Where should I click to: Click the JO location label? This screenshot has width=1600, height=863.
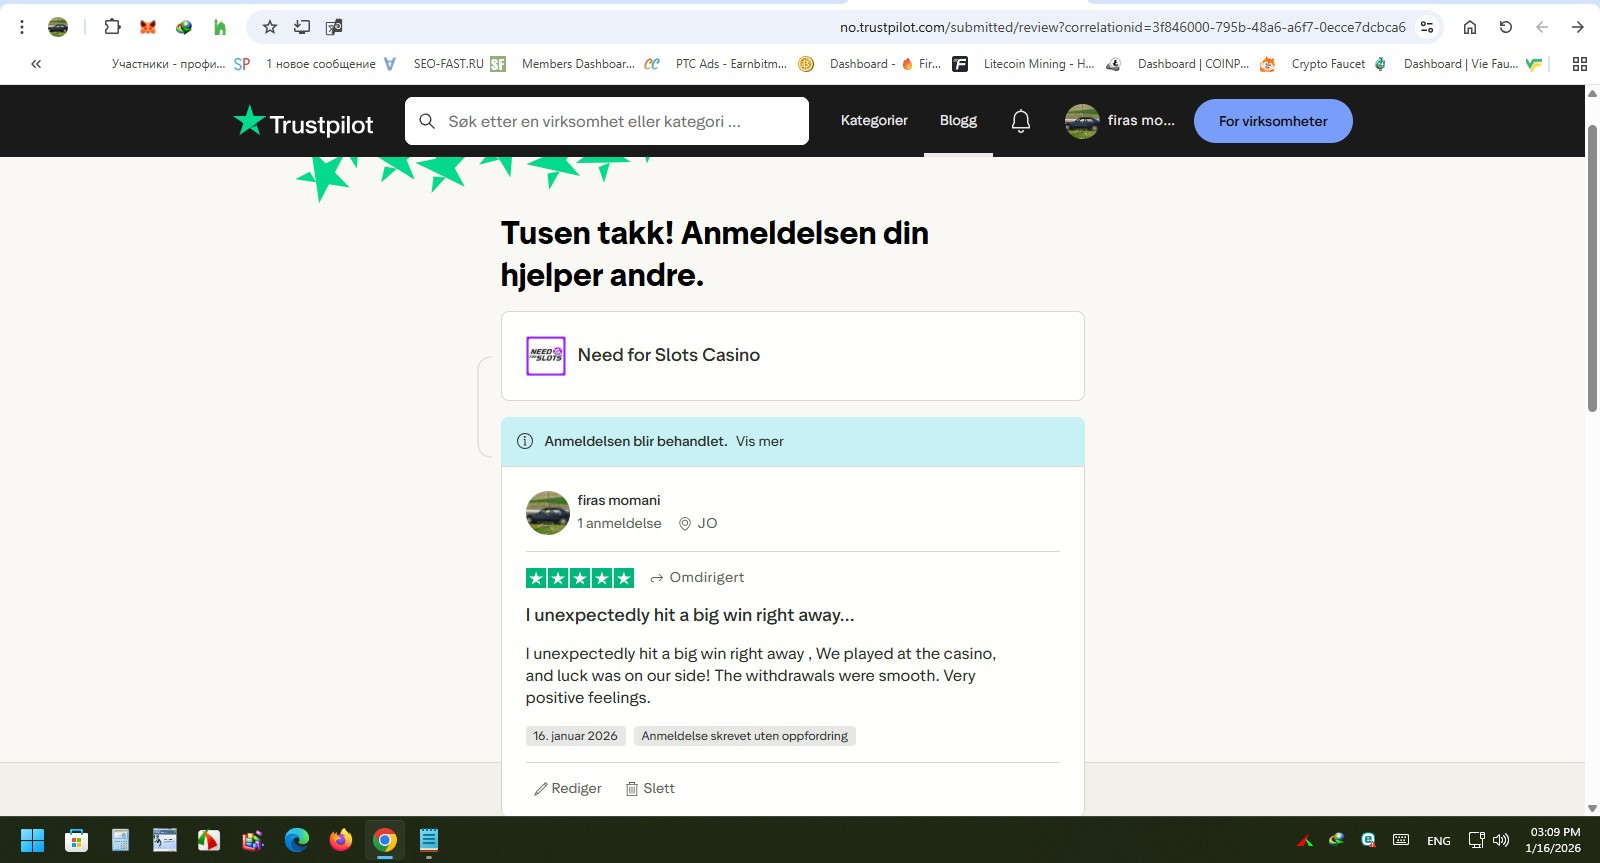pyautogui.click(x=698, y=523)
